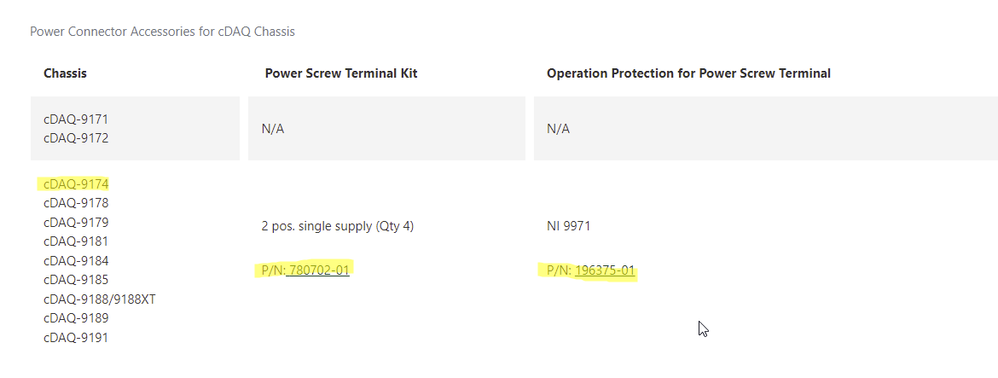Image resolution: width=998 pixels, height=378 pixels.
Task: Click the '2 pos. single supply (Qty 4)' text
Action: [x=337, y=226]
